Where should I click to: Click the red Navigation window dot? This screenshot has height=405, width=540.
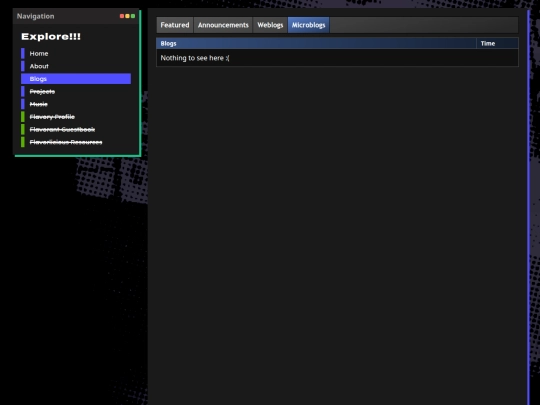[122, 16]
